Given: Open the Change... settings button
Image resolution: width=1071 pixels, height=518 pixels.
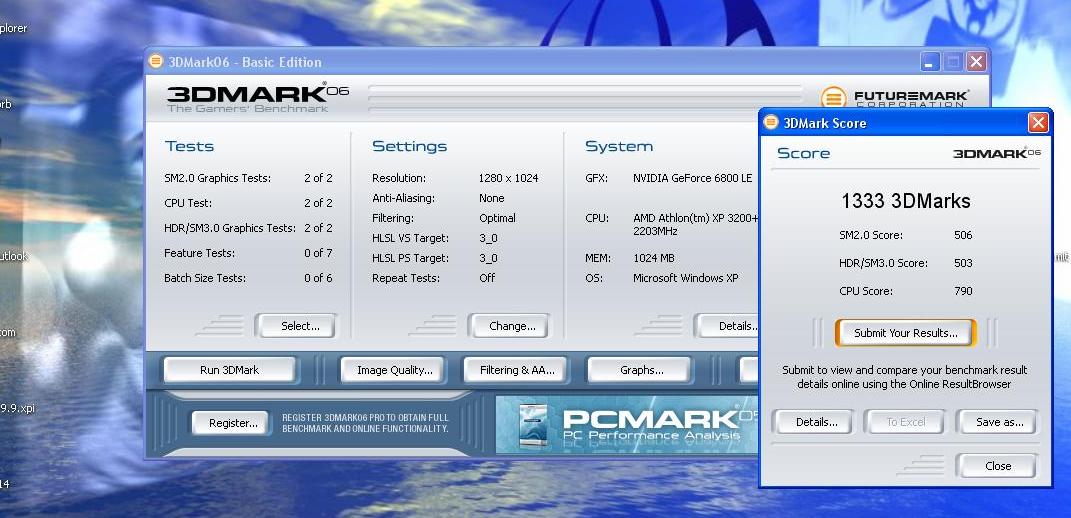Looking at the screenshot, I should click(x=508, y=326).
